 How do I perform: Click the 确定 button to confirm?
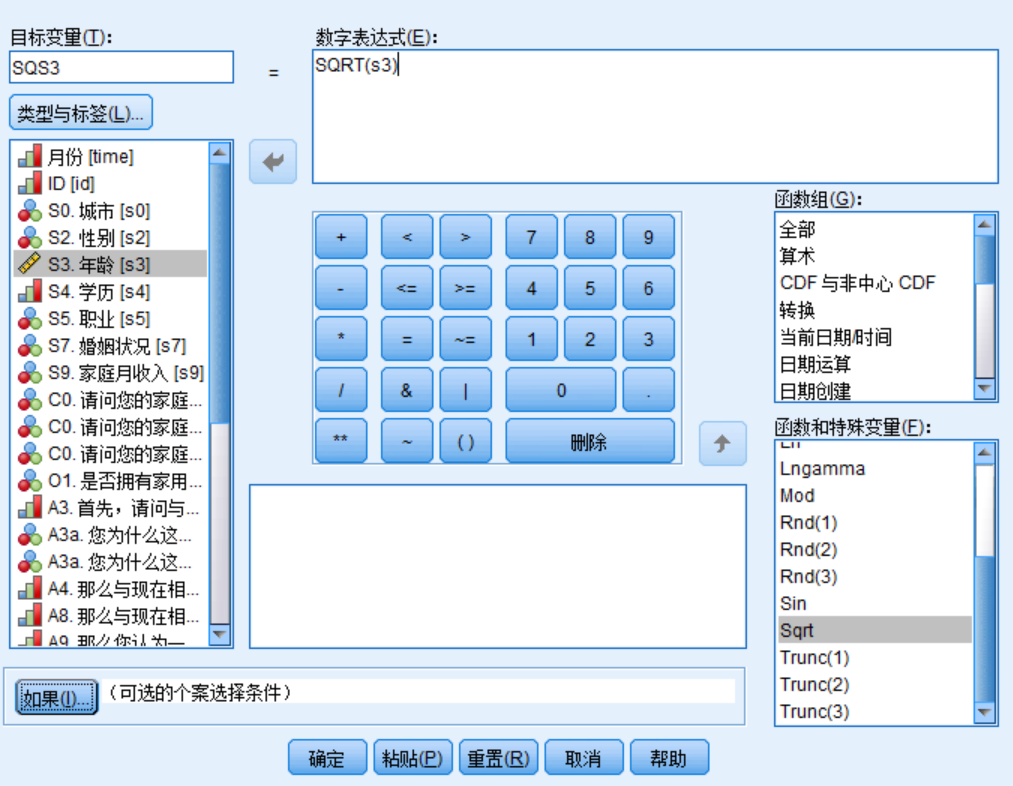click(x=326, y=757)
